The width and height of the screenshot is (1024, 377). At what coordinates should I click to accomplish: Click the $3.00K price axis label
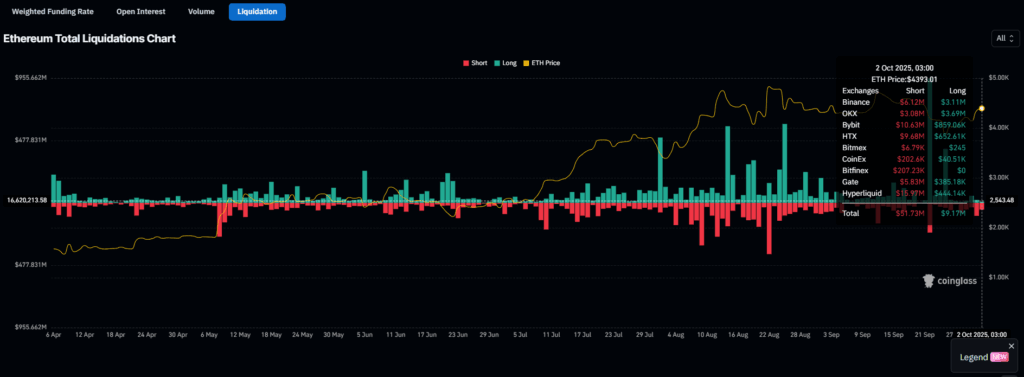(x=999, y=177)
